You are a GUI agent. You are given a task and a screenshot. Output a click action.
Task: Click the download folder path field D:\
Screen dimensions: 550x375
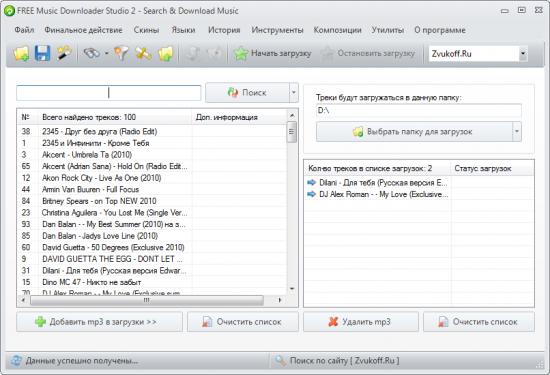click(x=418, y=111)
